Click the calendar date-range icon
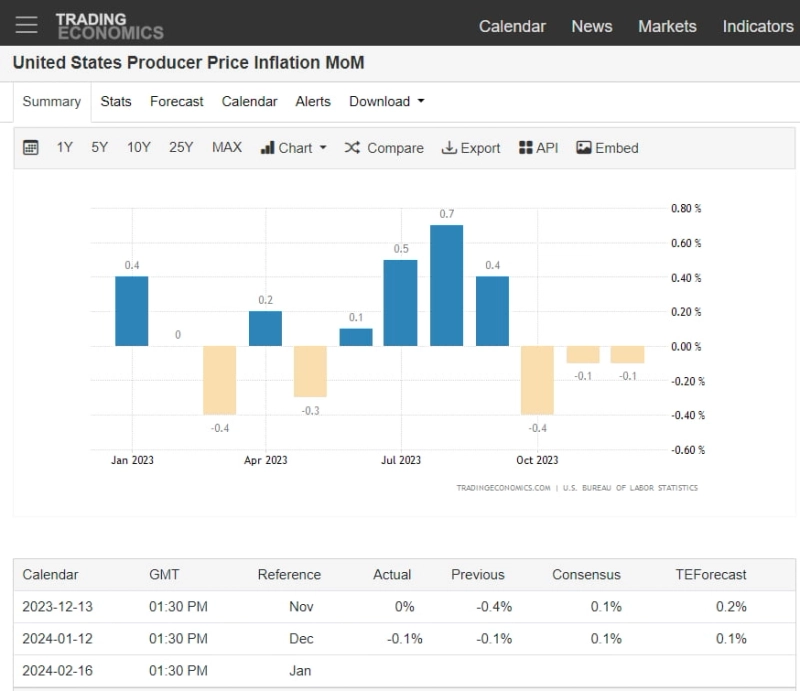 (31, 148)
